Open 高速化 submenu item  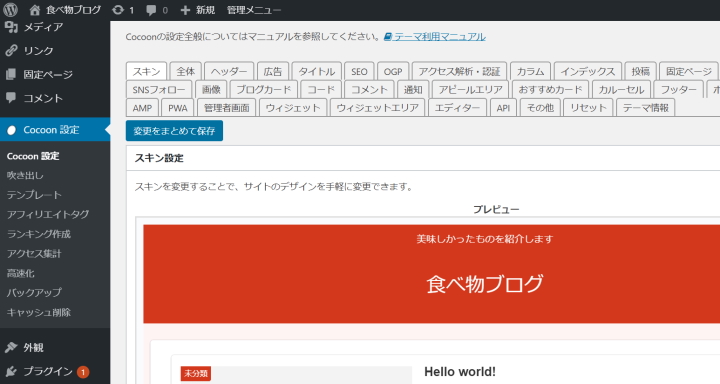point(21,273)
